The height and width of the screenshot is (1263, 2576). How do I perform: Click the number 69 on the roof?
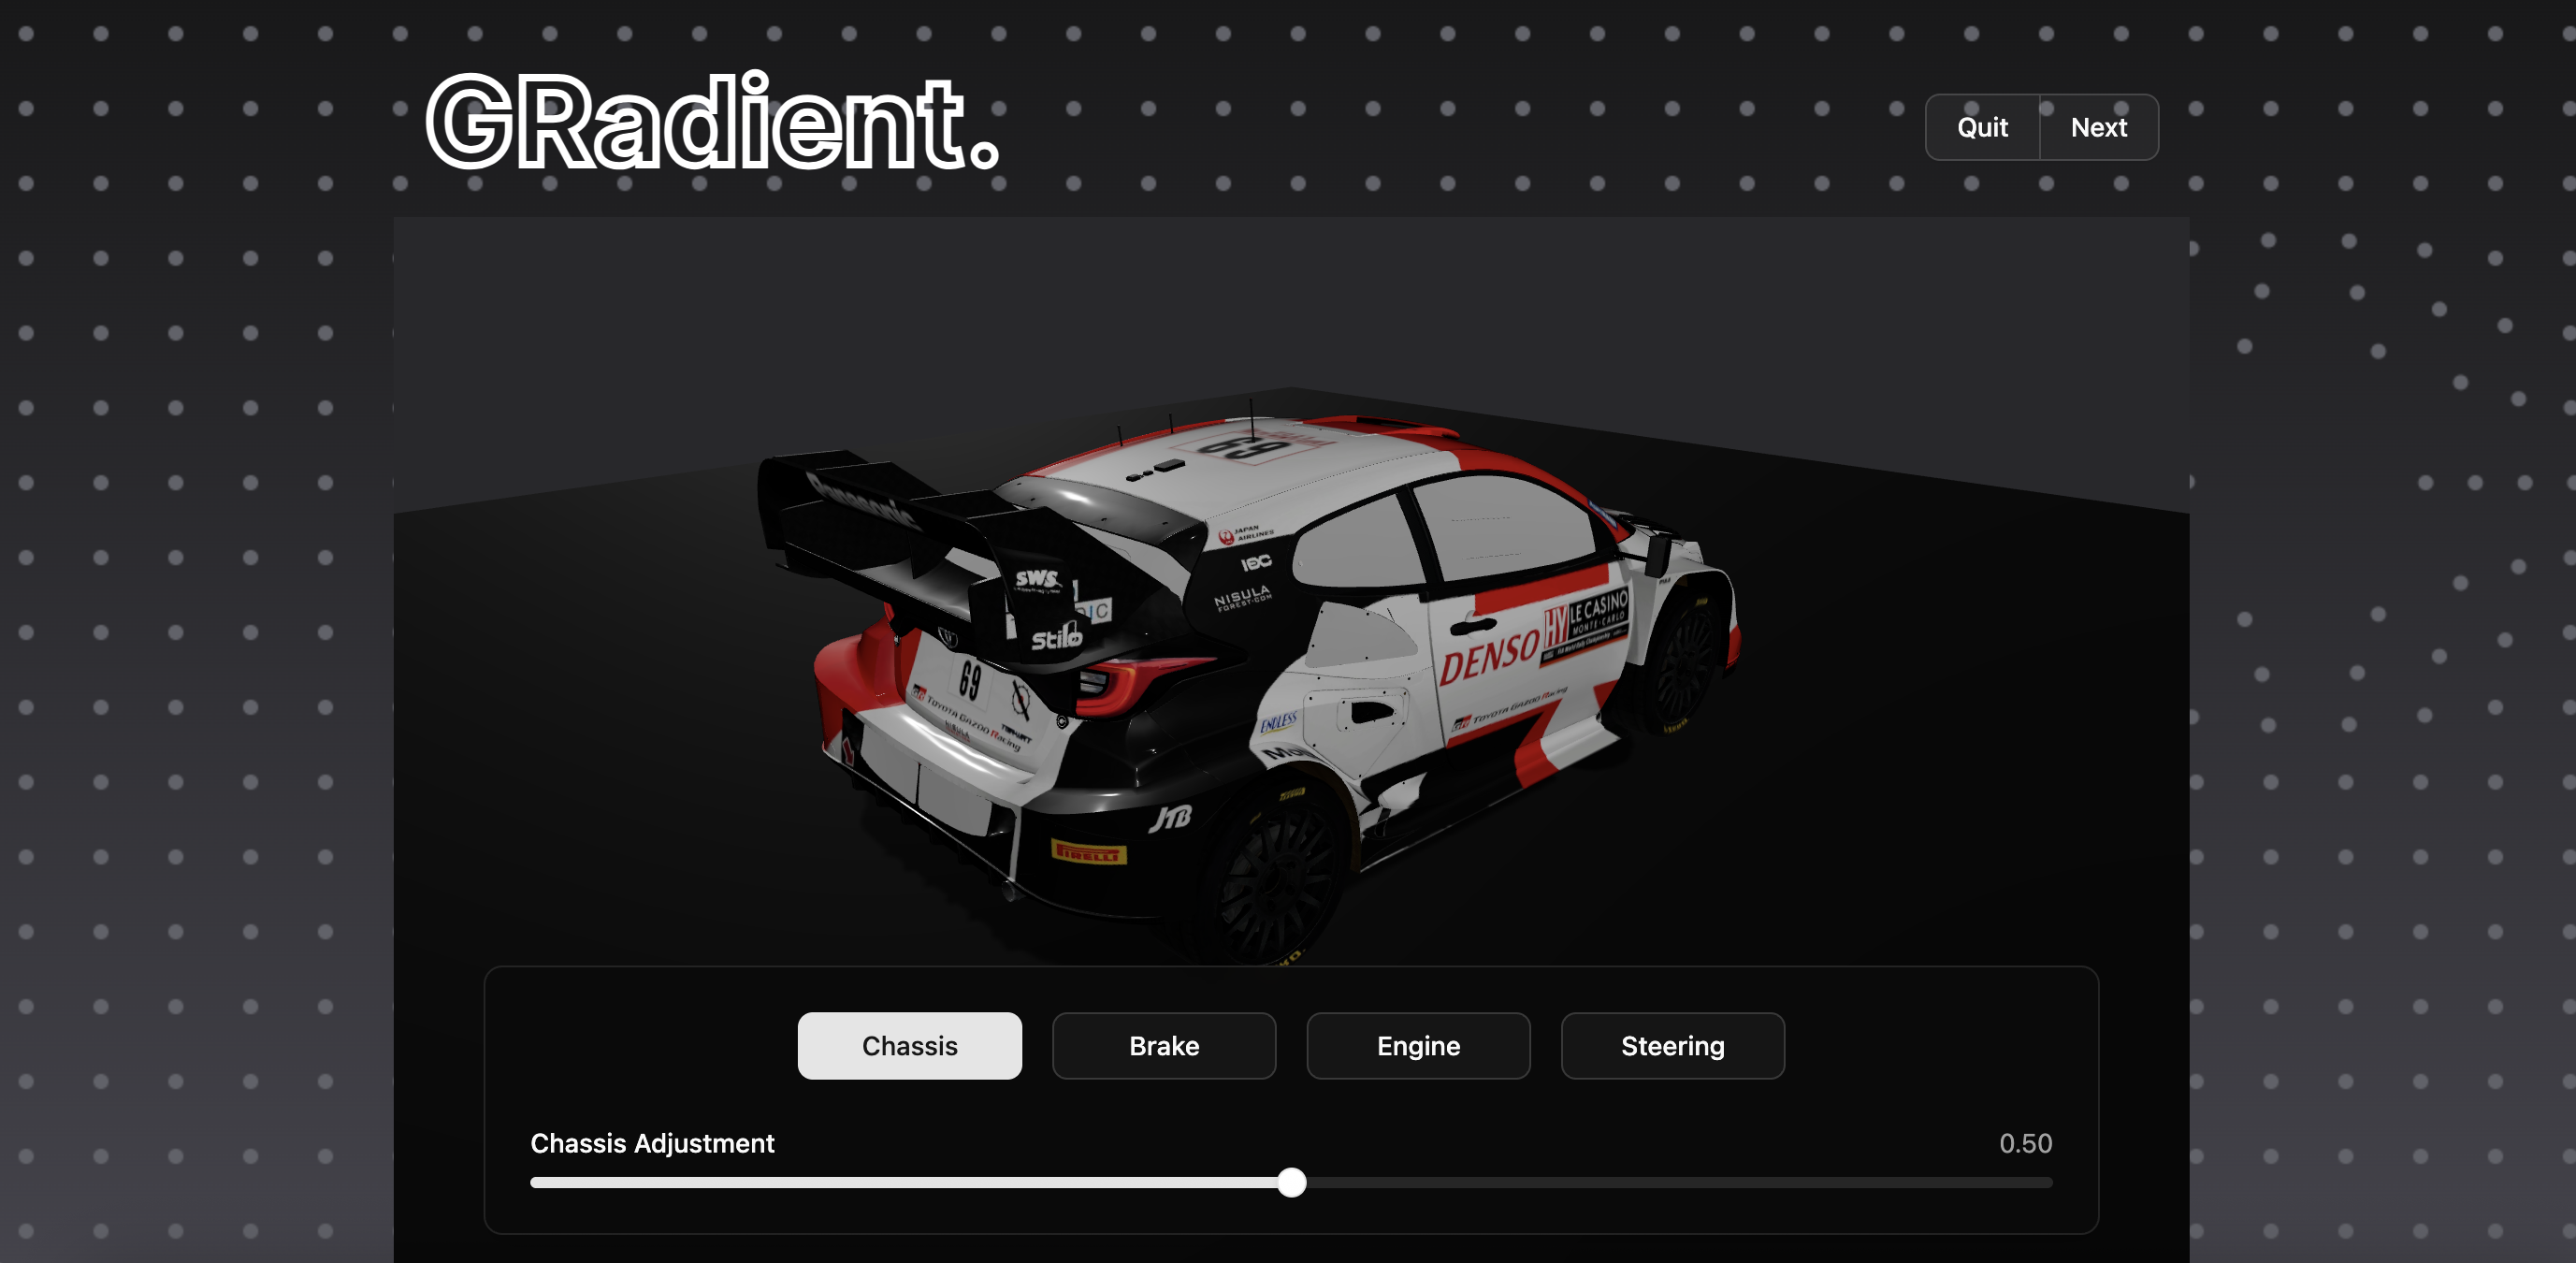click(1243, 447)
